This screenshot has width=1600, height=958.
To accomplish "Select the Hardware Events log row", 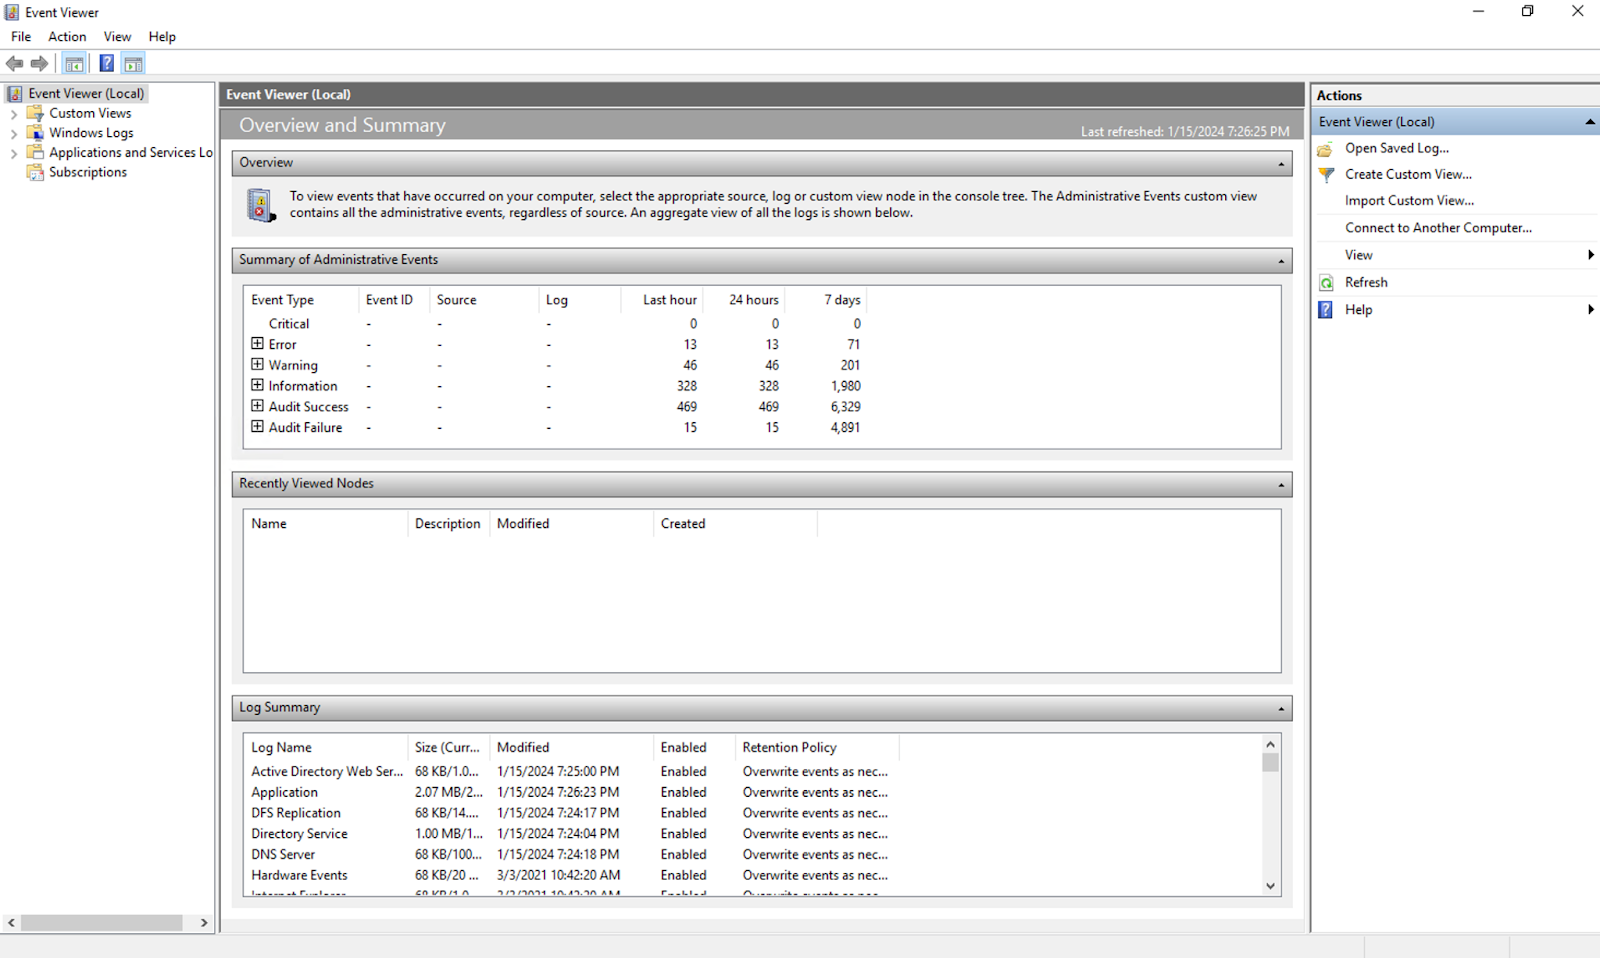I will [570, 876].
